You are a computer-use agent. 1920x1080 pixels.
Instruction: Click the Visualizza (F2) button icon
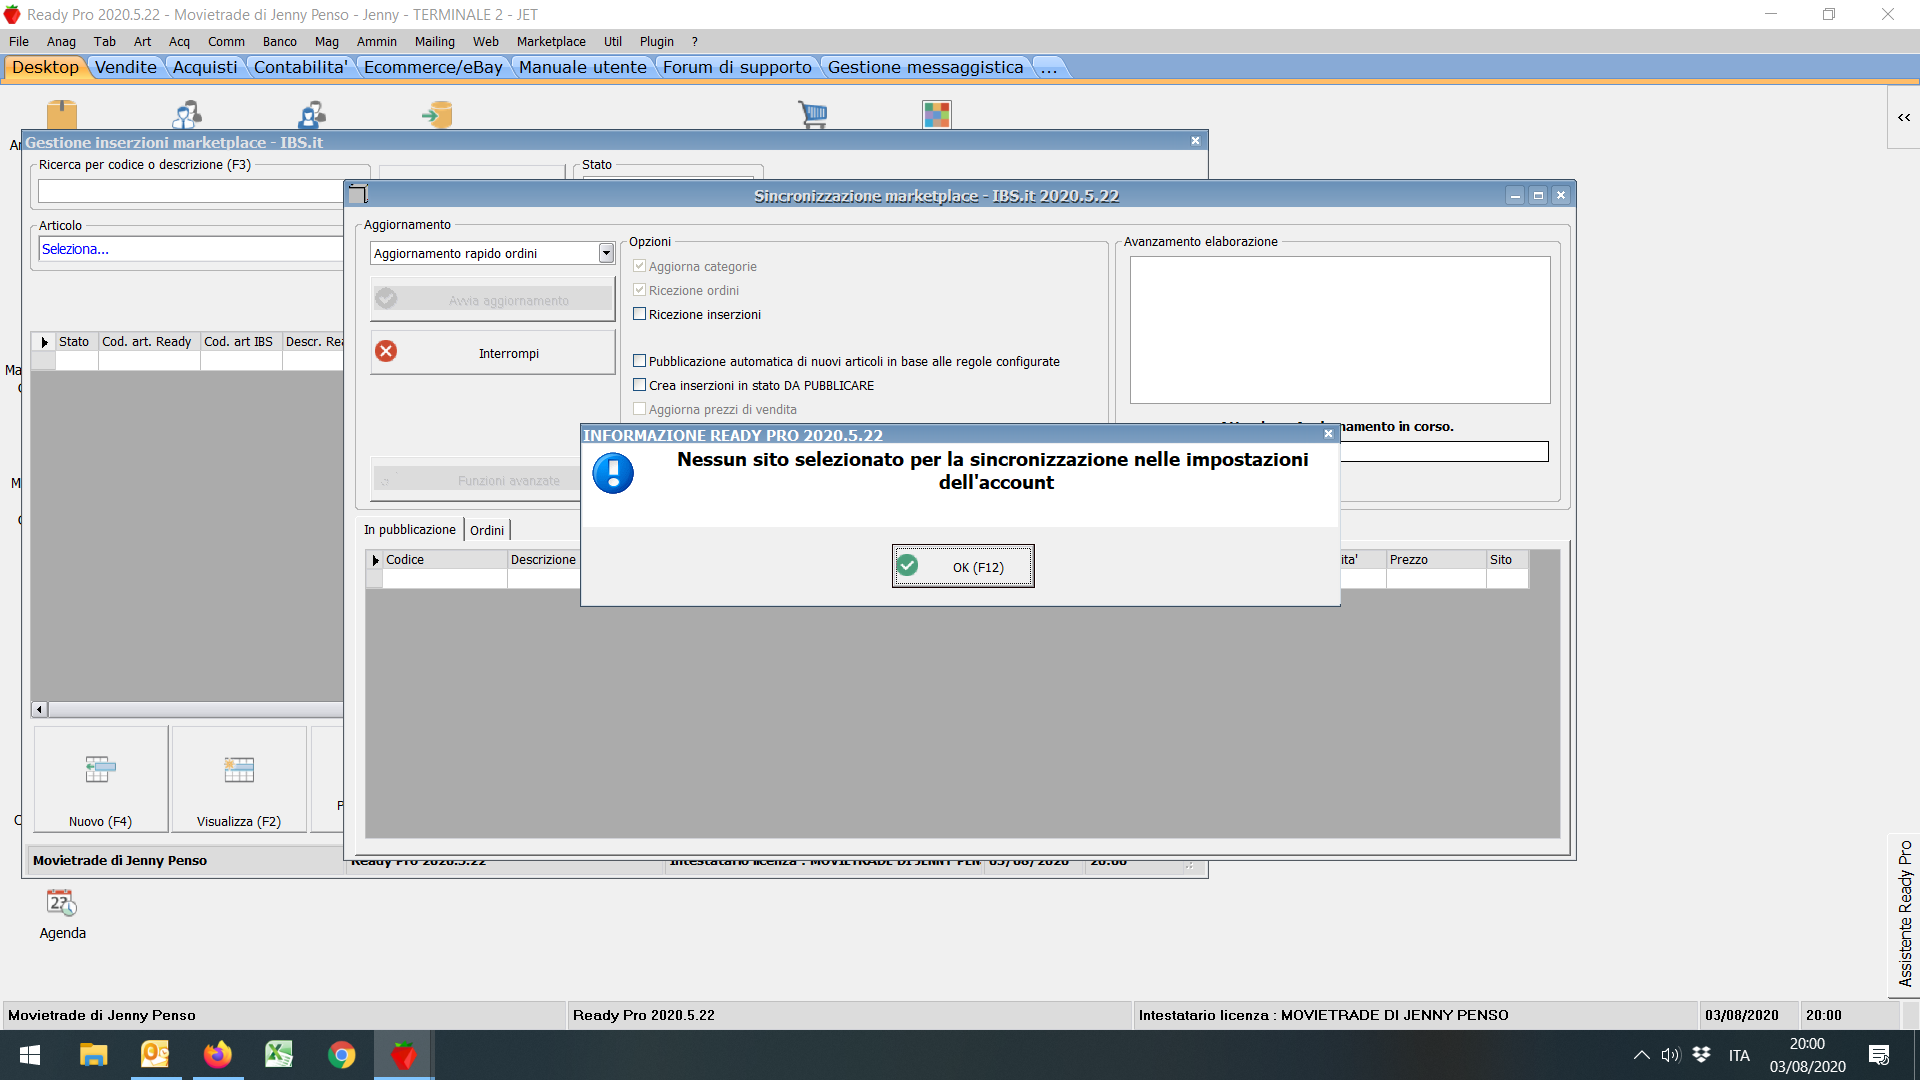tap(238, 769)
